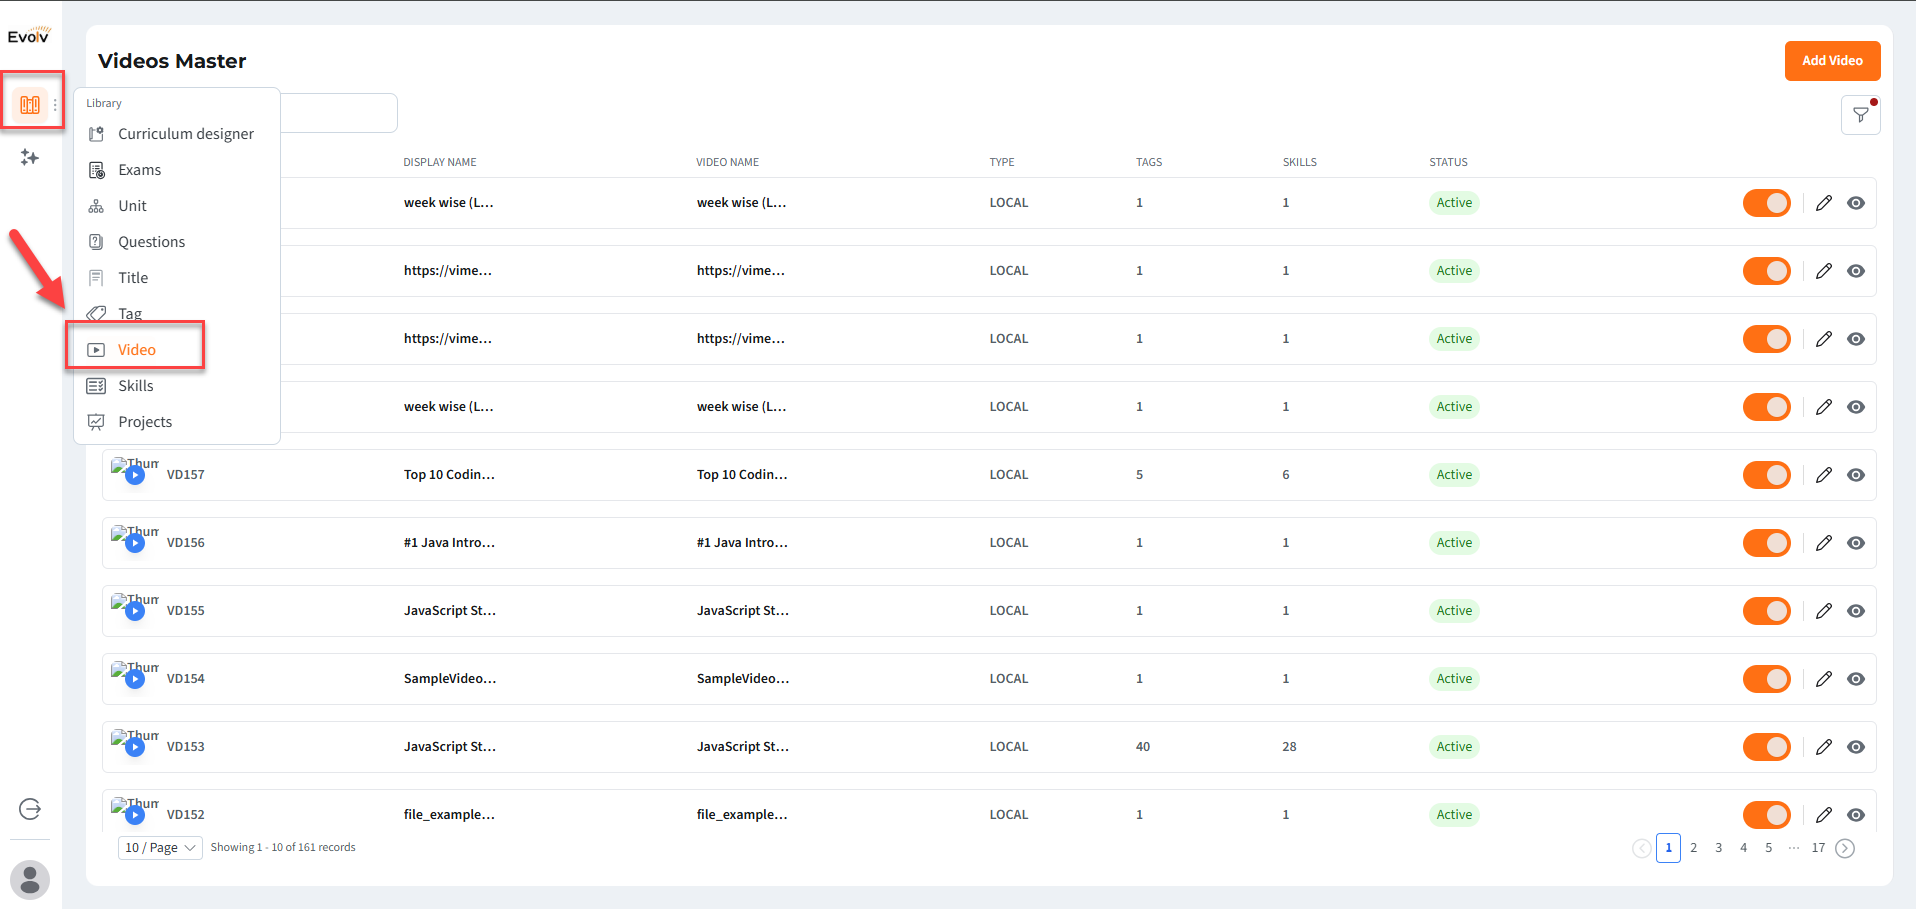View the VD155 video details
The image size is (1916, 909).
(x=1856, y=611)
